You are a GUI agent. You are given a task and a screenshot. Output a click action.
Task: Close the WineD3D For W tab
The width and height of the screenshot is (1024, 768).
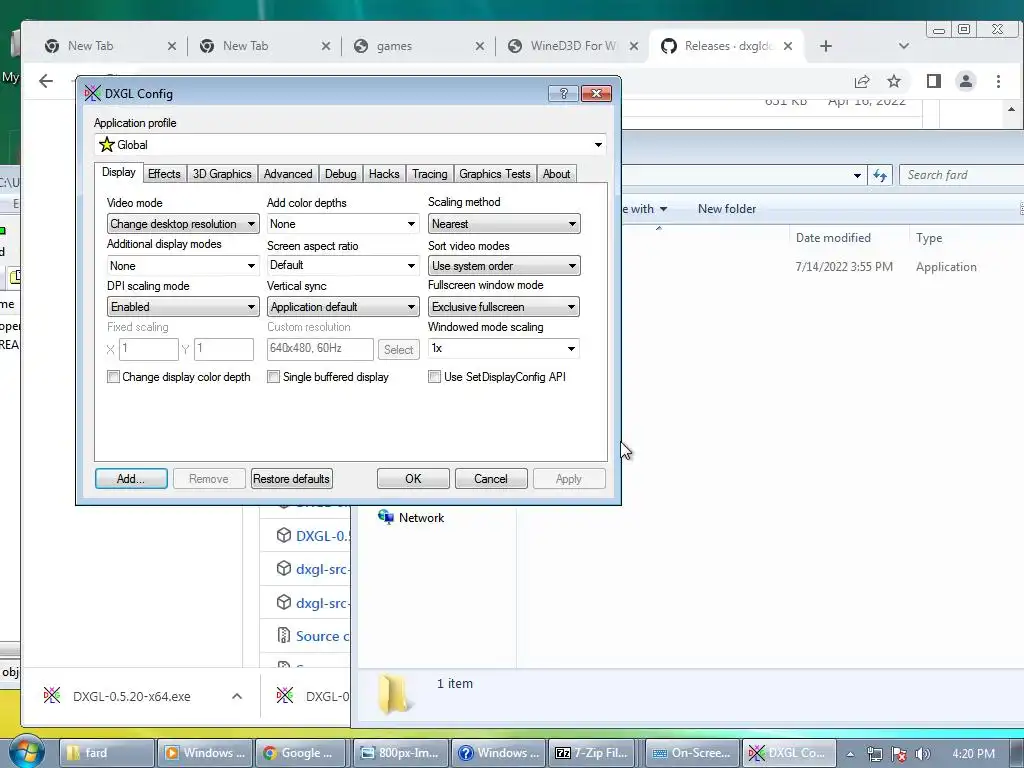pyautogui.click(x=633, y=46)
